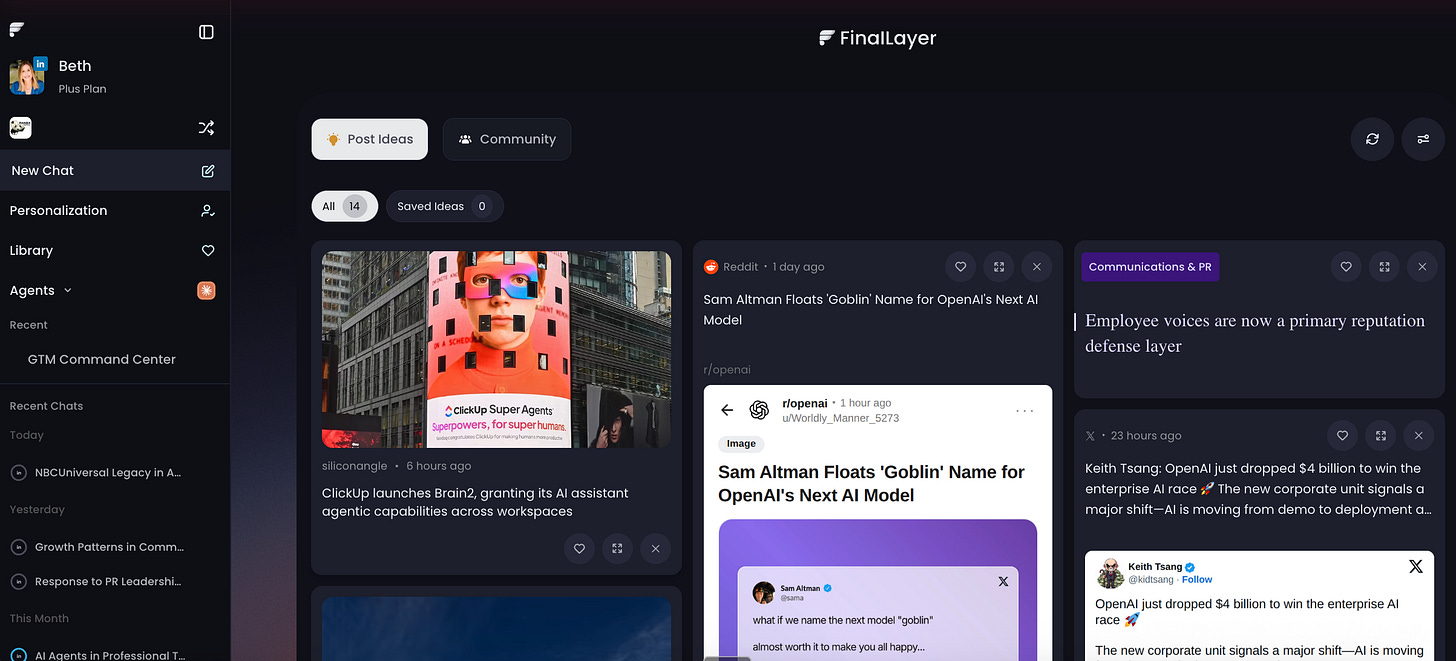The image size is (1456, 661).
Task: Click the FinalLayer logo in sidebar corner
Action: point(17,30)
